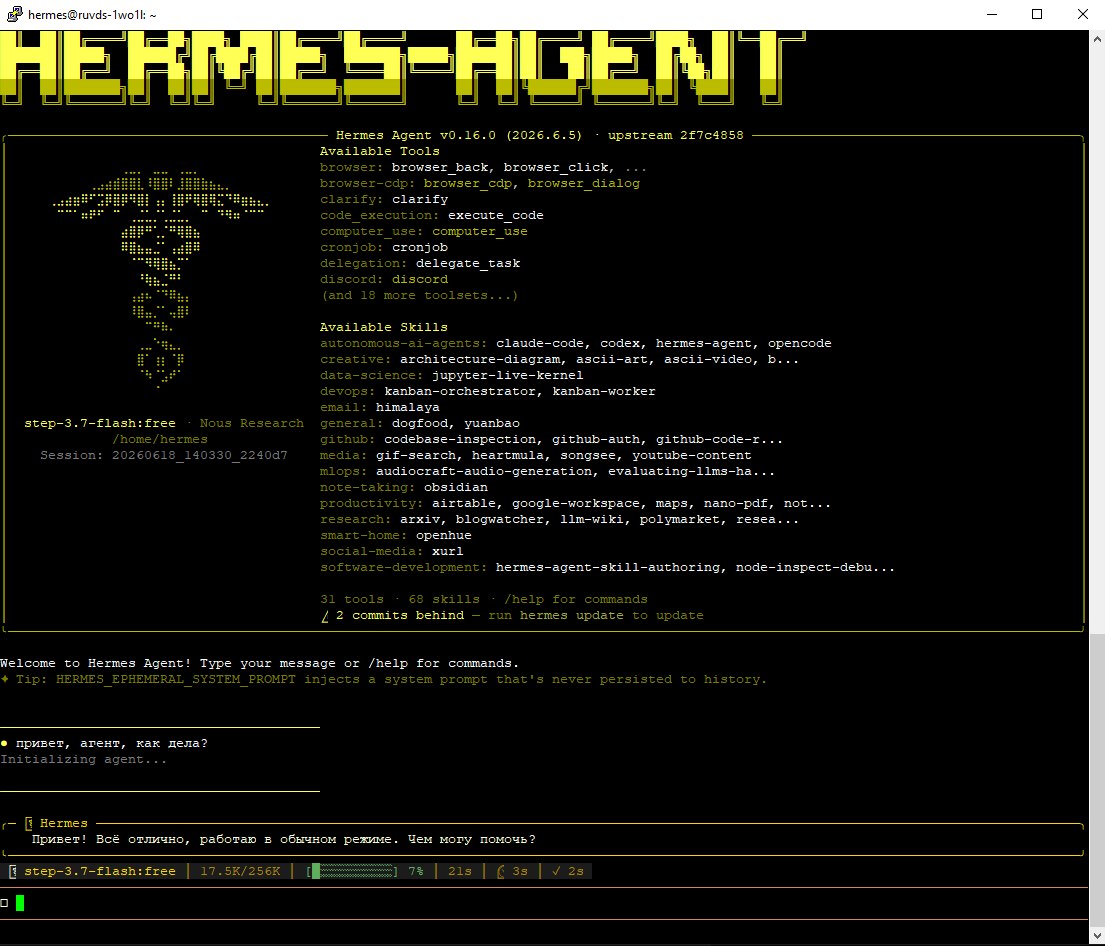Click the version title 'Hermes Agent v0.16.0'
The image size is (1105, 946).
(416, 135)
